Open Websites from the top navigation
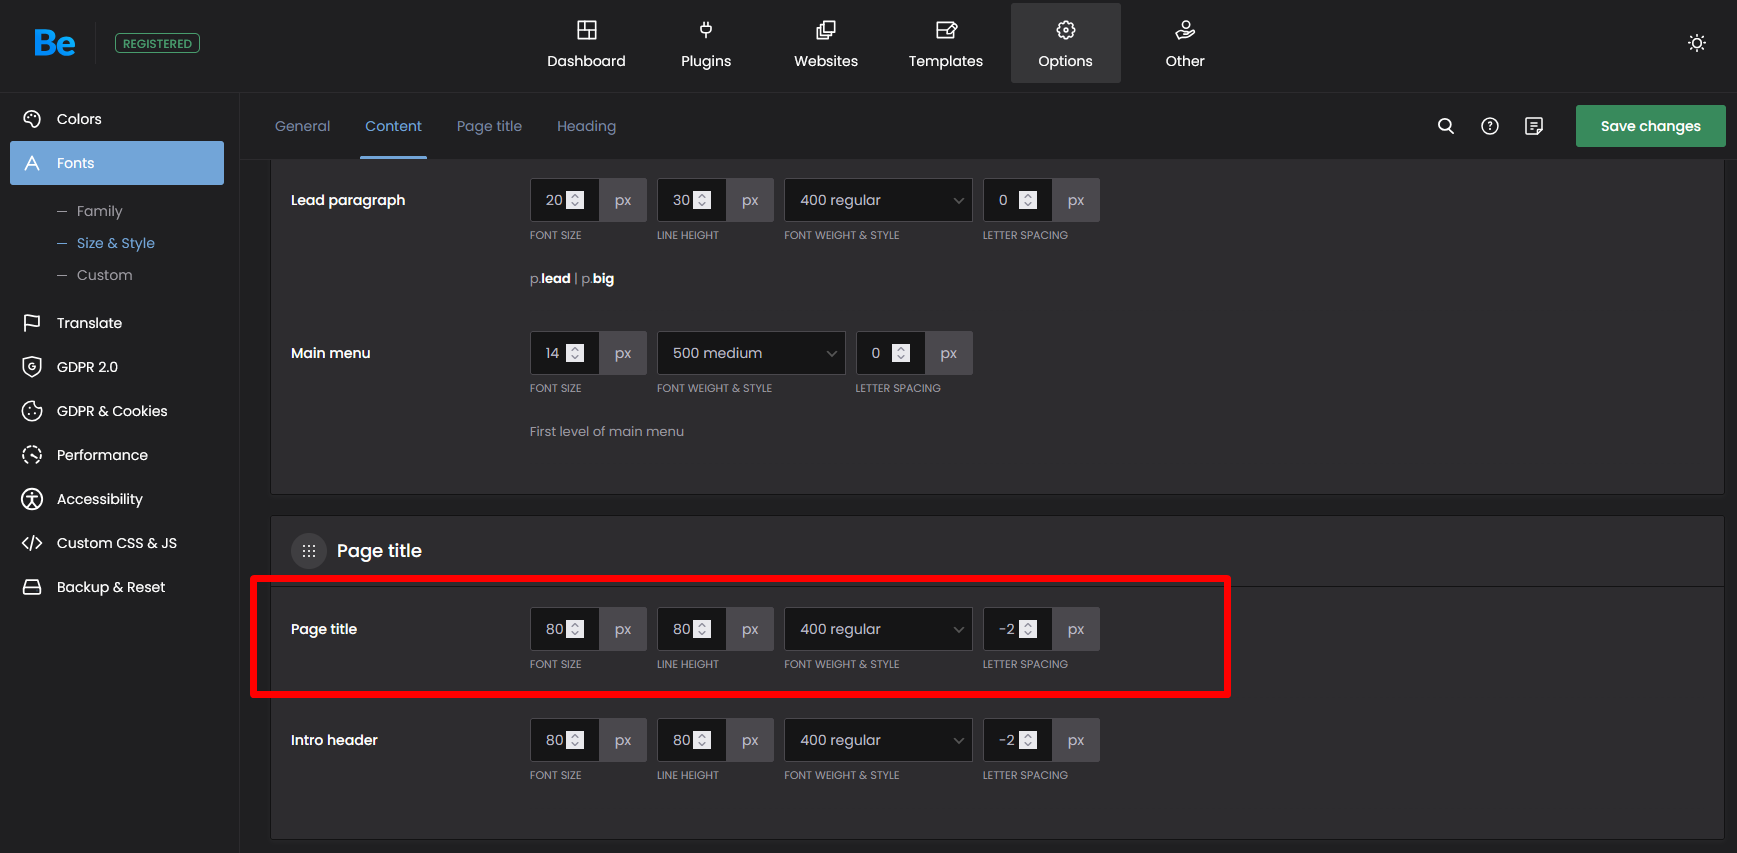This screenshot has width=1737, height=853. pyautogui.click(x=825, y=44)
